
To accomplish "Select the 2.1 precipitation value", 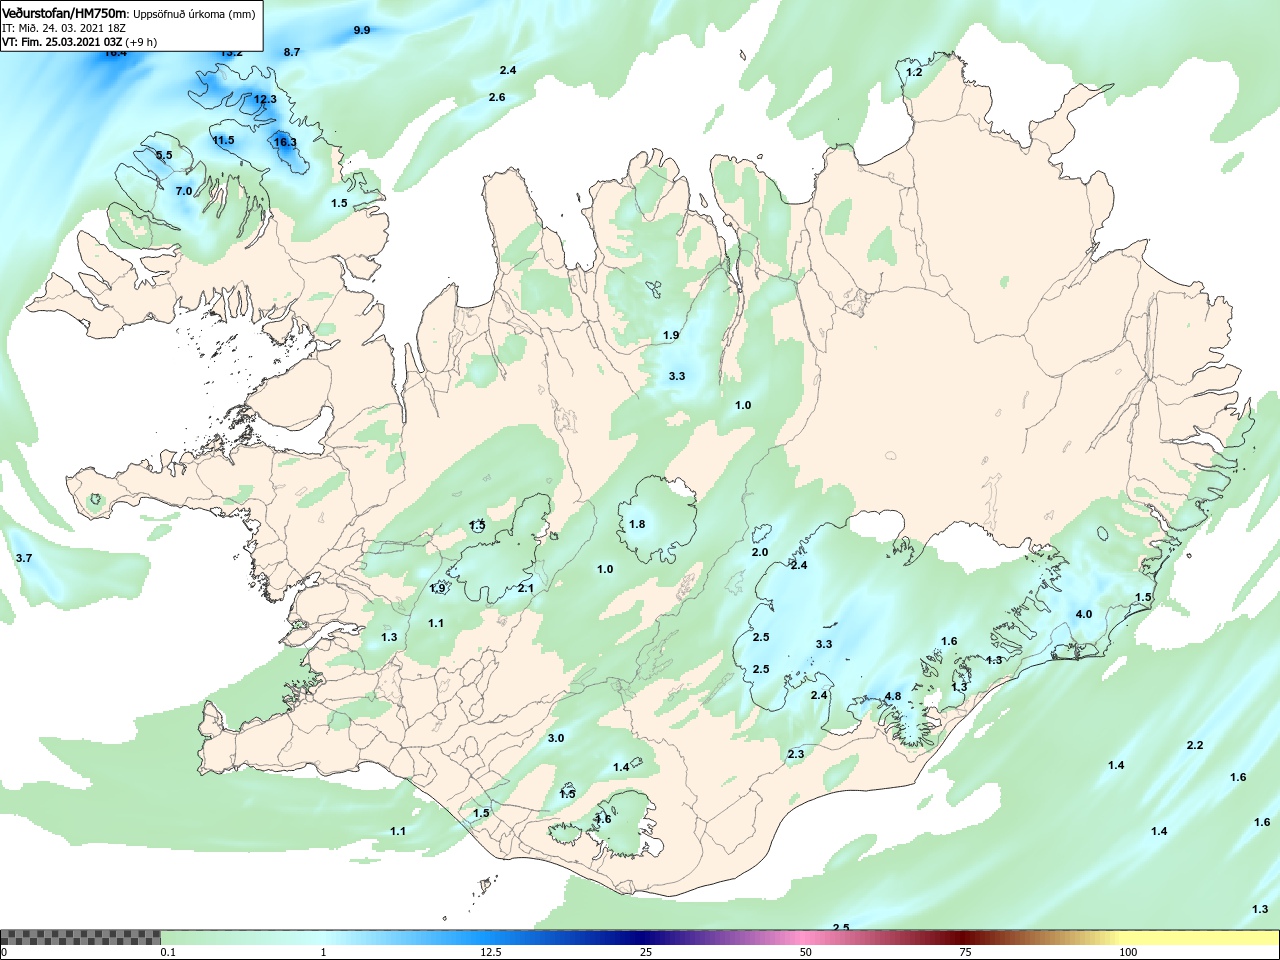I will [x=526, y=588].
